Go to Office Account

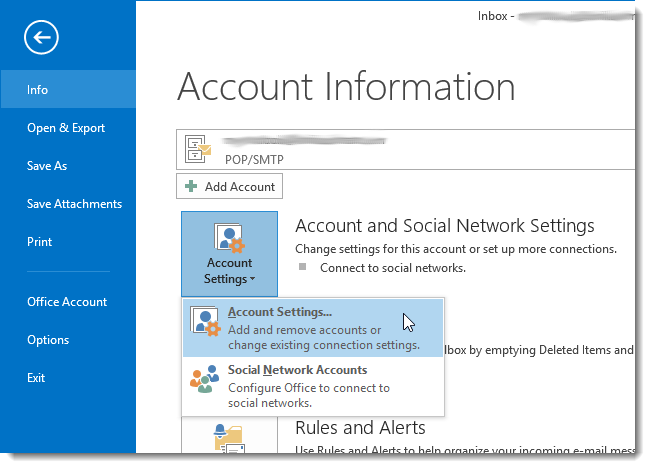68,302
